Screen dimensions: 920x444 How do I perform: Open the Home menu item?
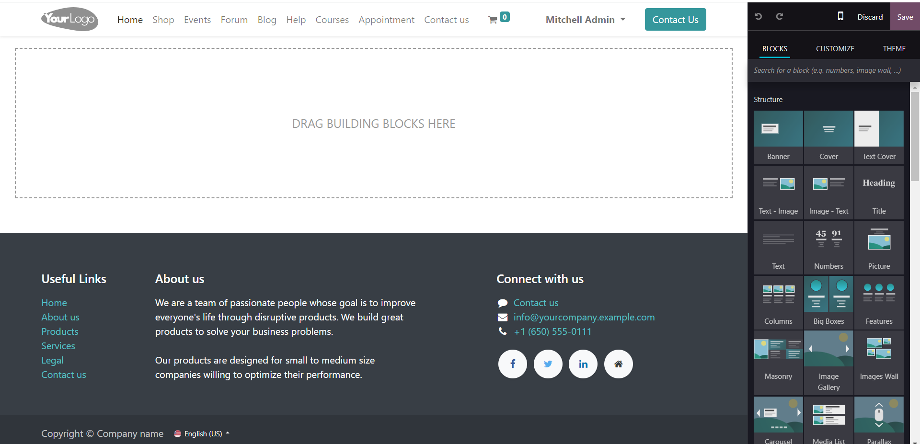click(130, 19)
